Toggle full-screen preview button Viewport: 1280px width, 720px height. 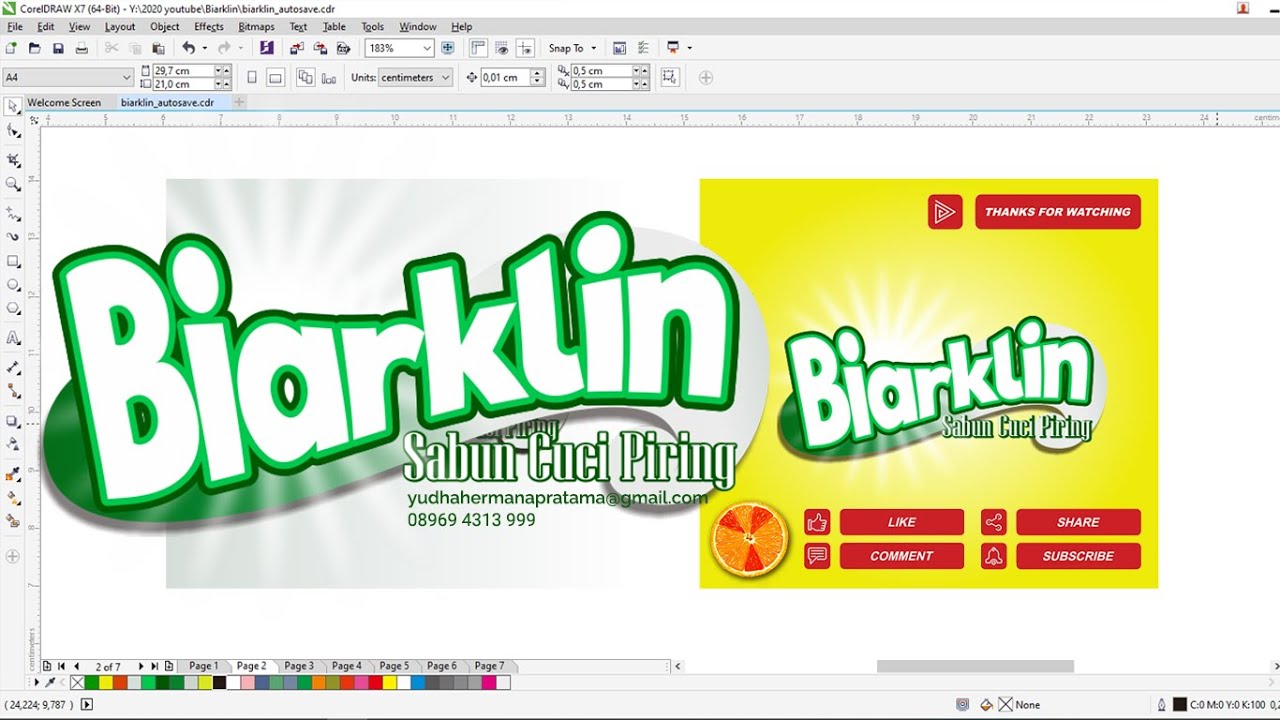(x=447, y=48)
